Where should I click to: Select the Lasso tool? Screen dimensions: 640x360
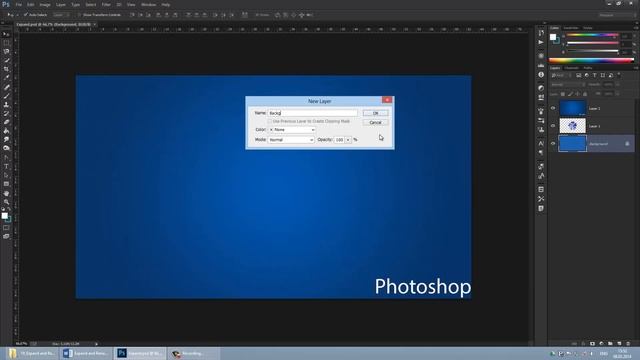[x=6, y=51]
